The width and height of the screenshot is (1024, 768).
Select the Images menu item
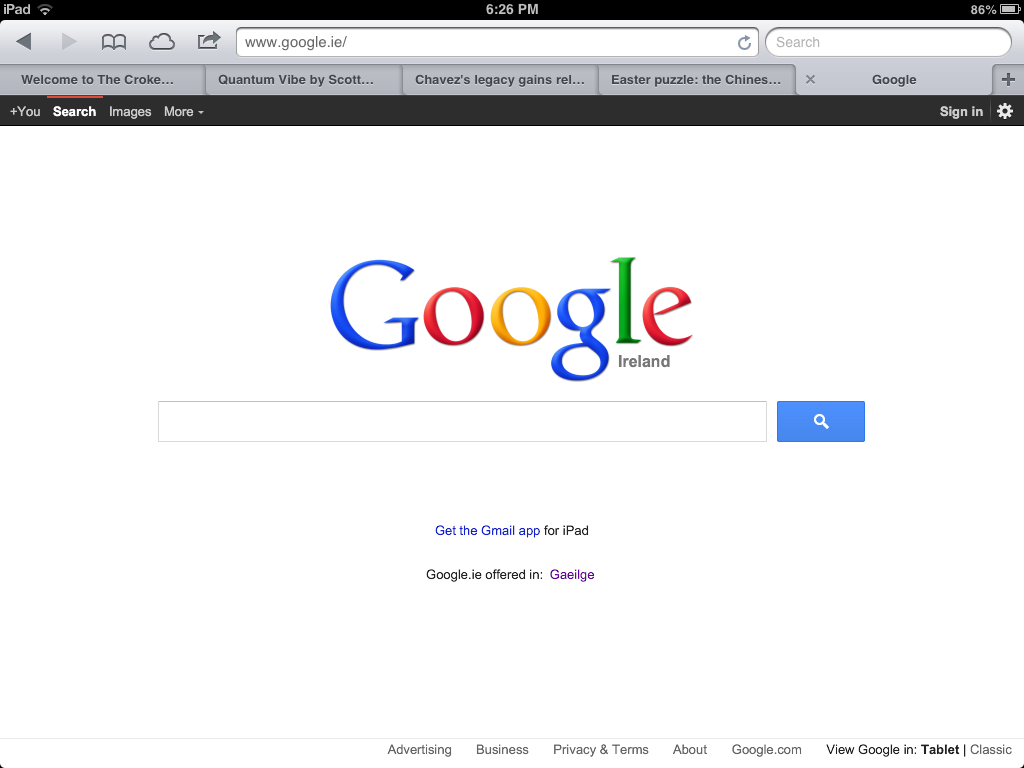coord(130,112)
